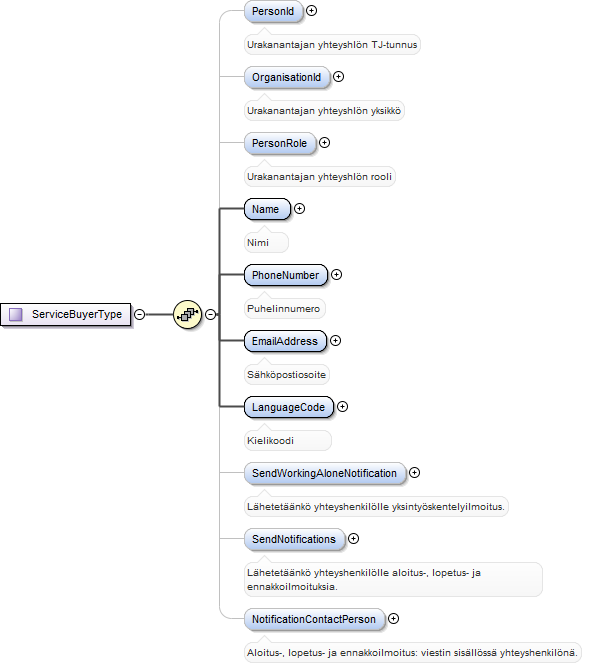Image resolution: width=589 pixels, height=666 pixels.
Task: Expand the EmailAddress plus icon
Action: click(x=335, y=341)
